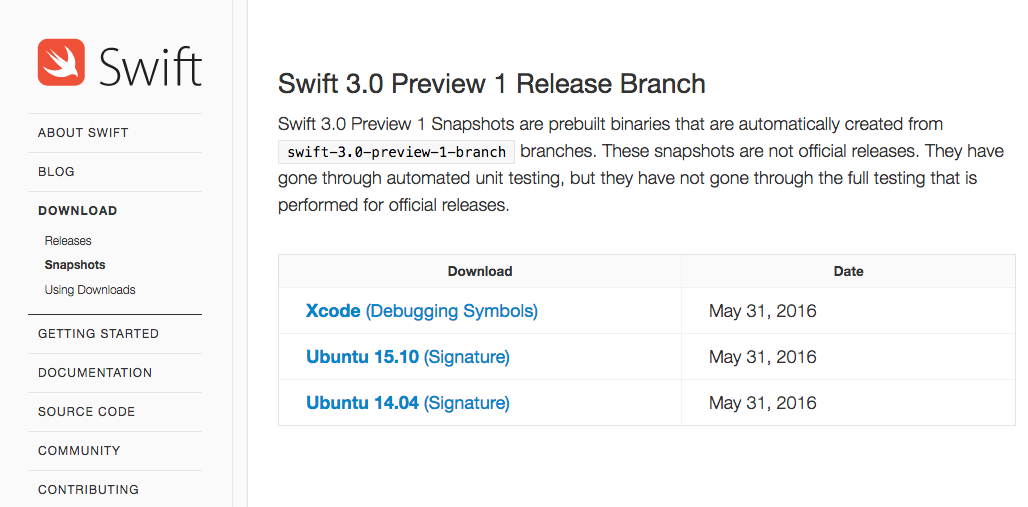The width and height of the screenshot is (1028, 507).
Task: Go to the Source Code page
Action: coord(86,412)
